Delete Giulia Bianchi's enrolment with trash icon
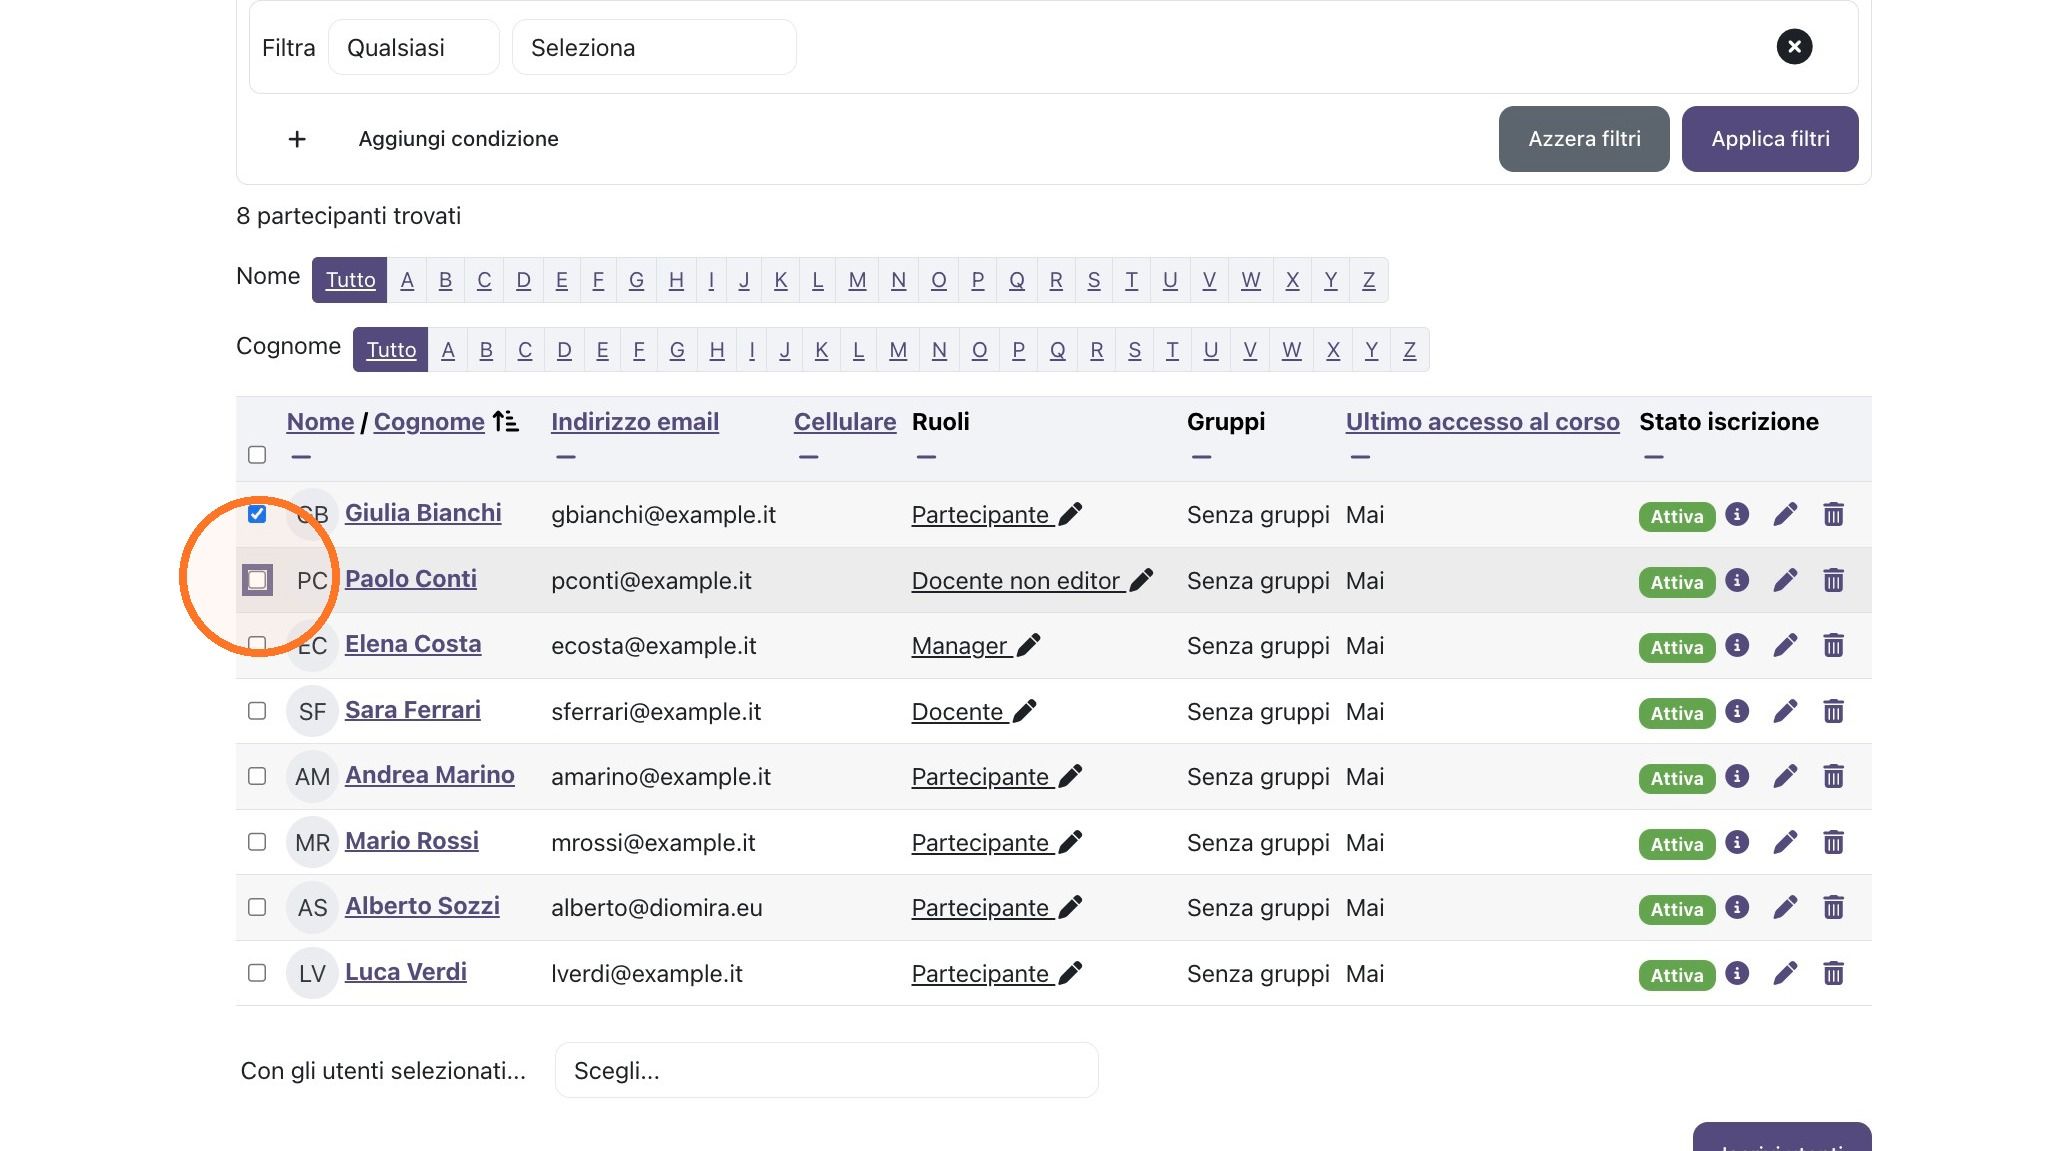 pyautogui.click(x=1833, y=514)
